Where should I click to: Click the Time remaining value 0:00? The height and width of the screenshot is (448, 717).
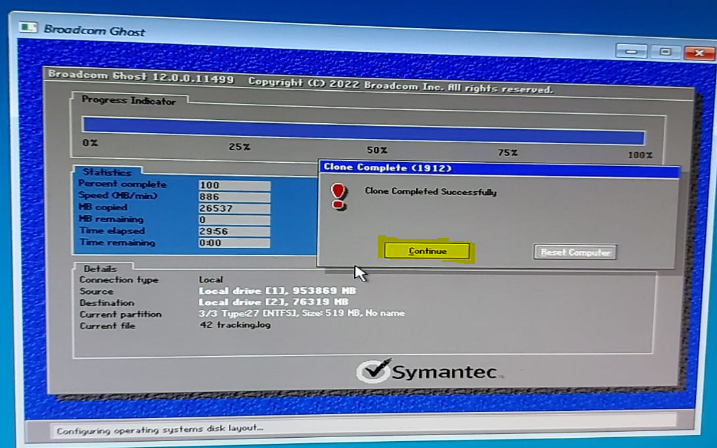click(234, 243)
